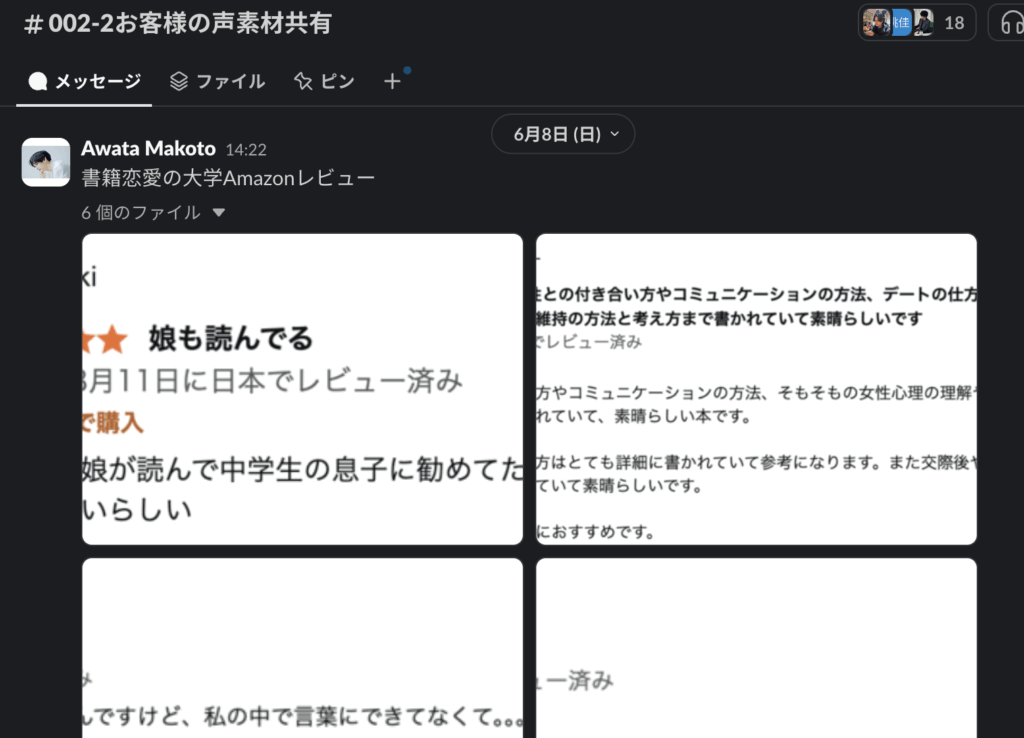Open the review image mentioning コミュニケーションの方法

(756, 389)
